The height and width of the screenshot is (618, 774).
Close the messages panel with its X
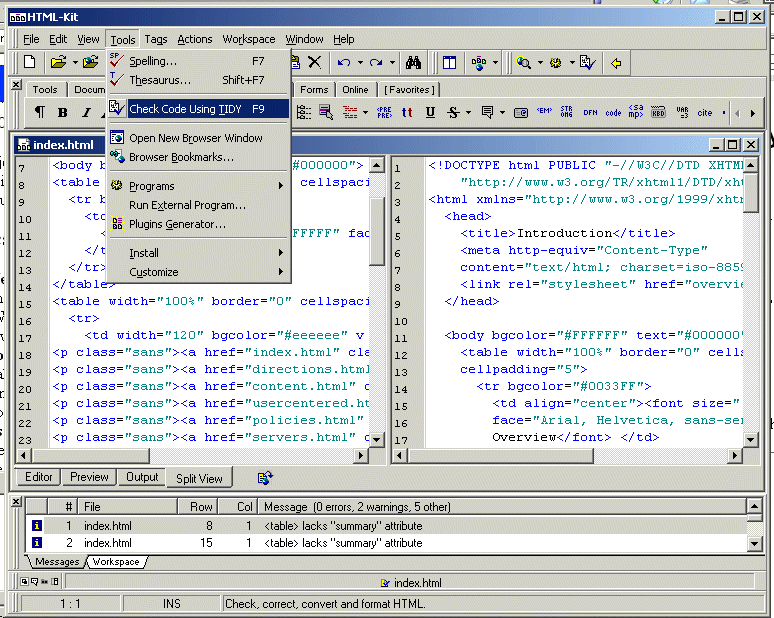(16, 502)
